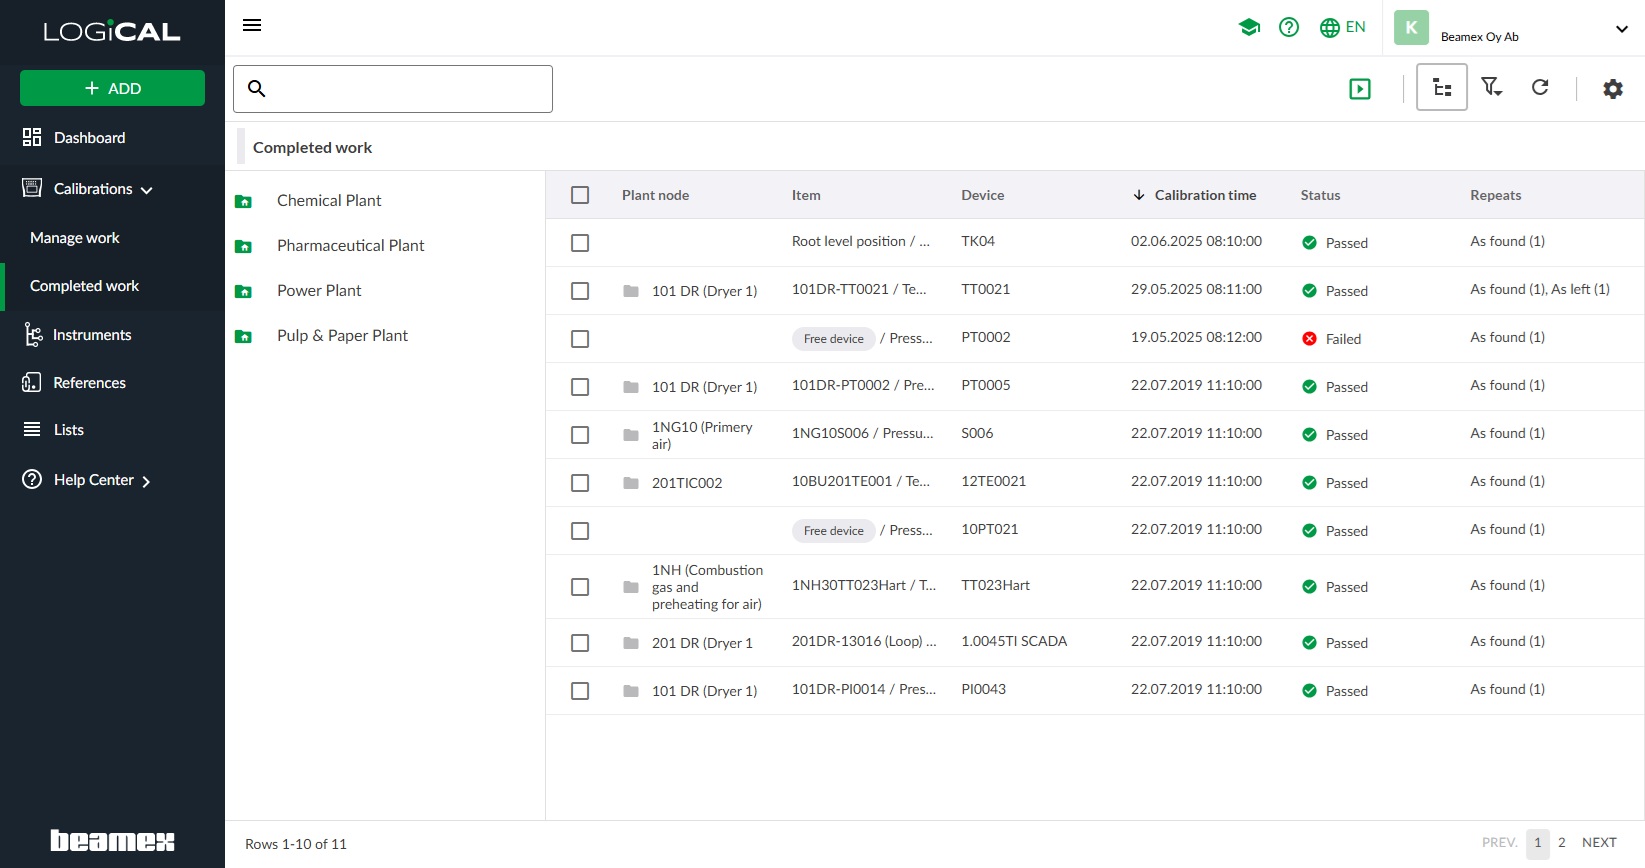Screen dimensions: 1645x868
Task: Click the folder icon beside 1NG10 (Primery air)
Action: pyautogui.click(x=631, y=435)
